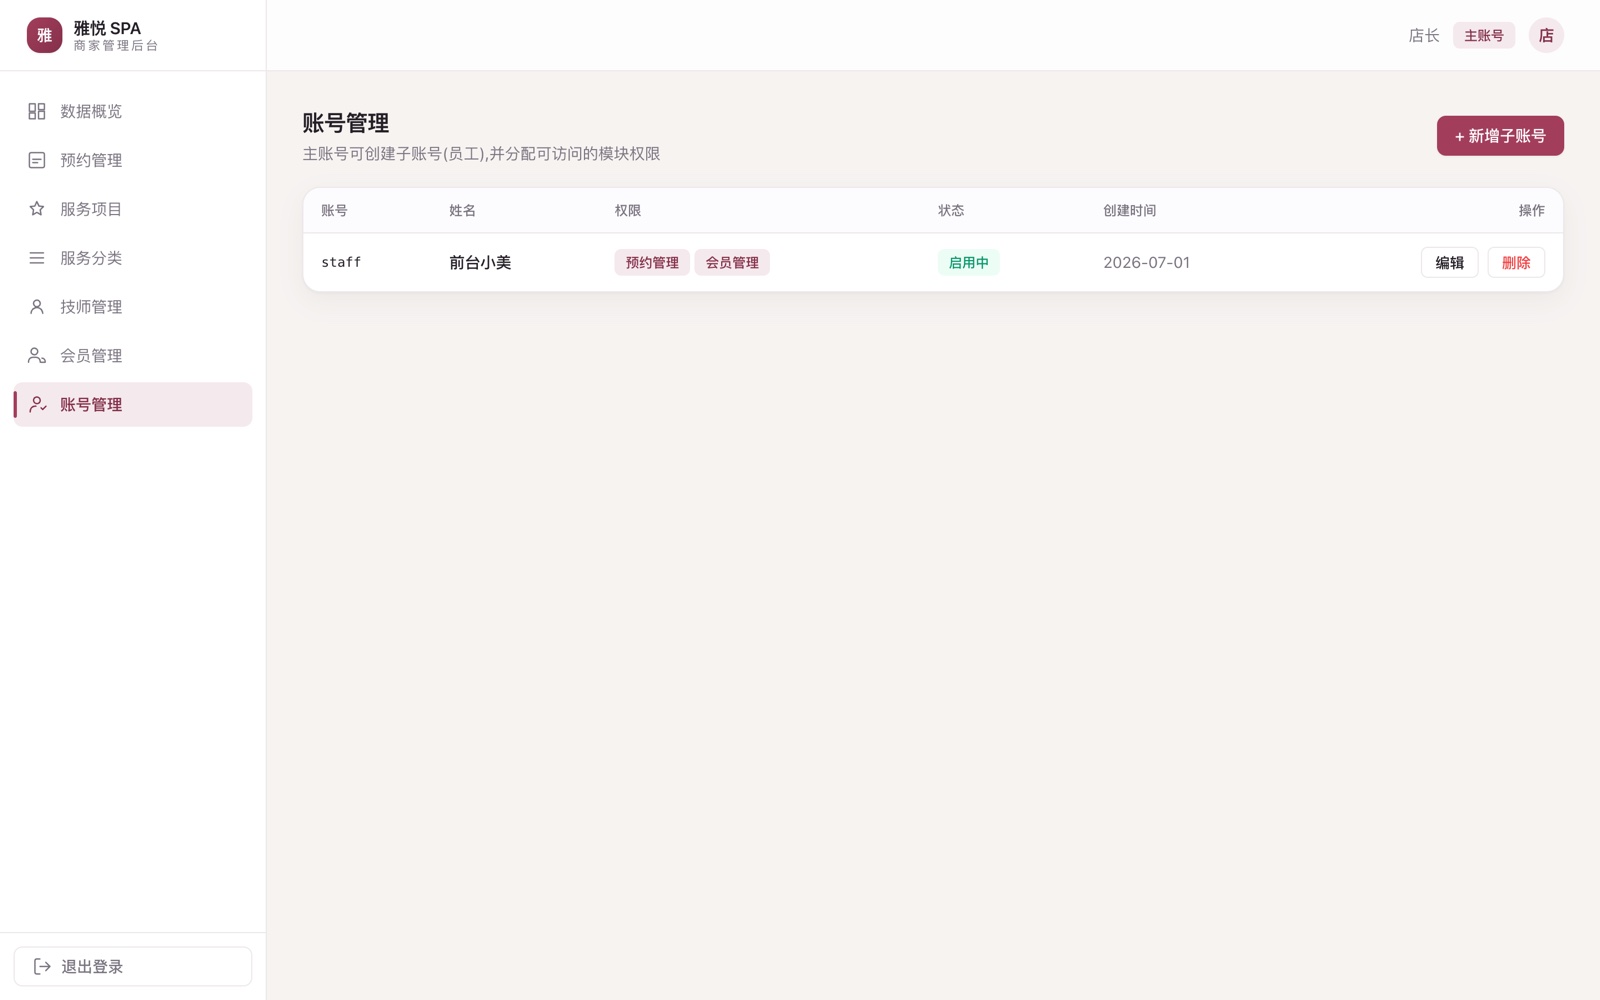Click the 技师管理 person icon
Screen dimensions: 1600x1000
pos(37,307)
